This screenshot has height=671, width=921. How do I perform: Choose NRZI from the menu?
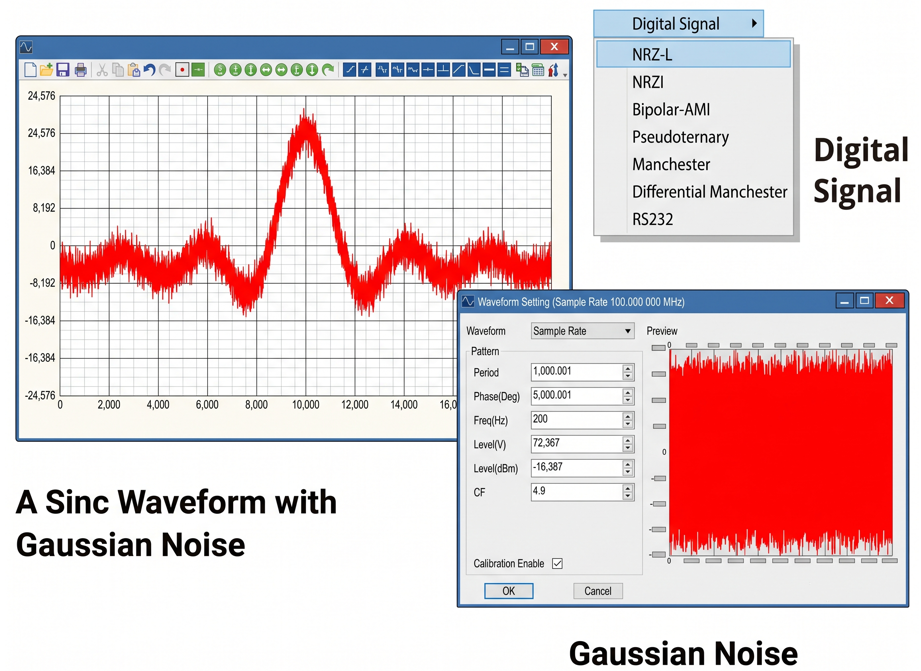(693, 82)
